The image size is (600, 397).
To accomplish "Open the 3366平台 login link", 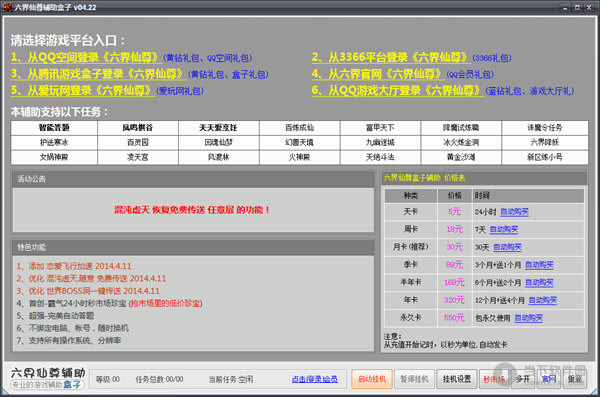I will click(x=390, y=57).
